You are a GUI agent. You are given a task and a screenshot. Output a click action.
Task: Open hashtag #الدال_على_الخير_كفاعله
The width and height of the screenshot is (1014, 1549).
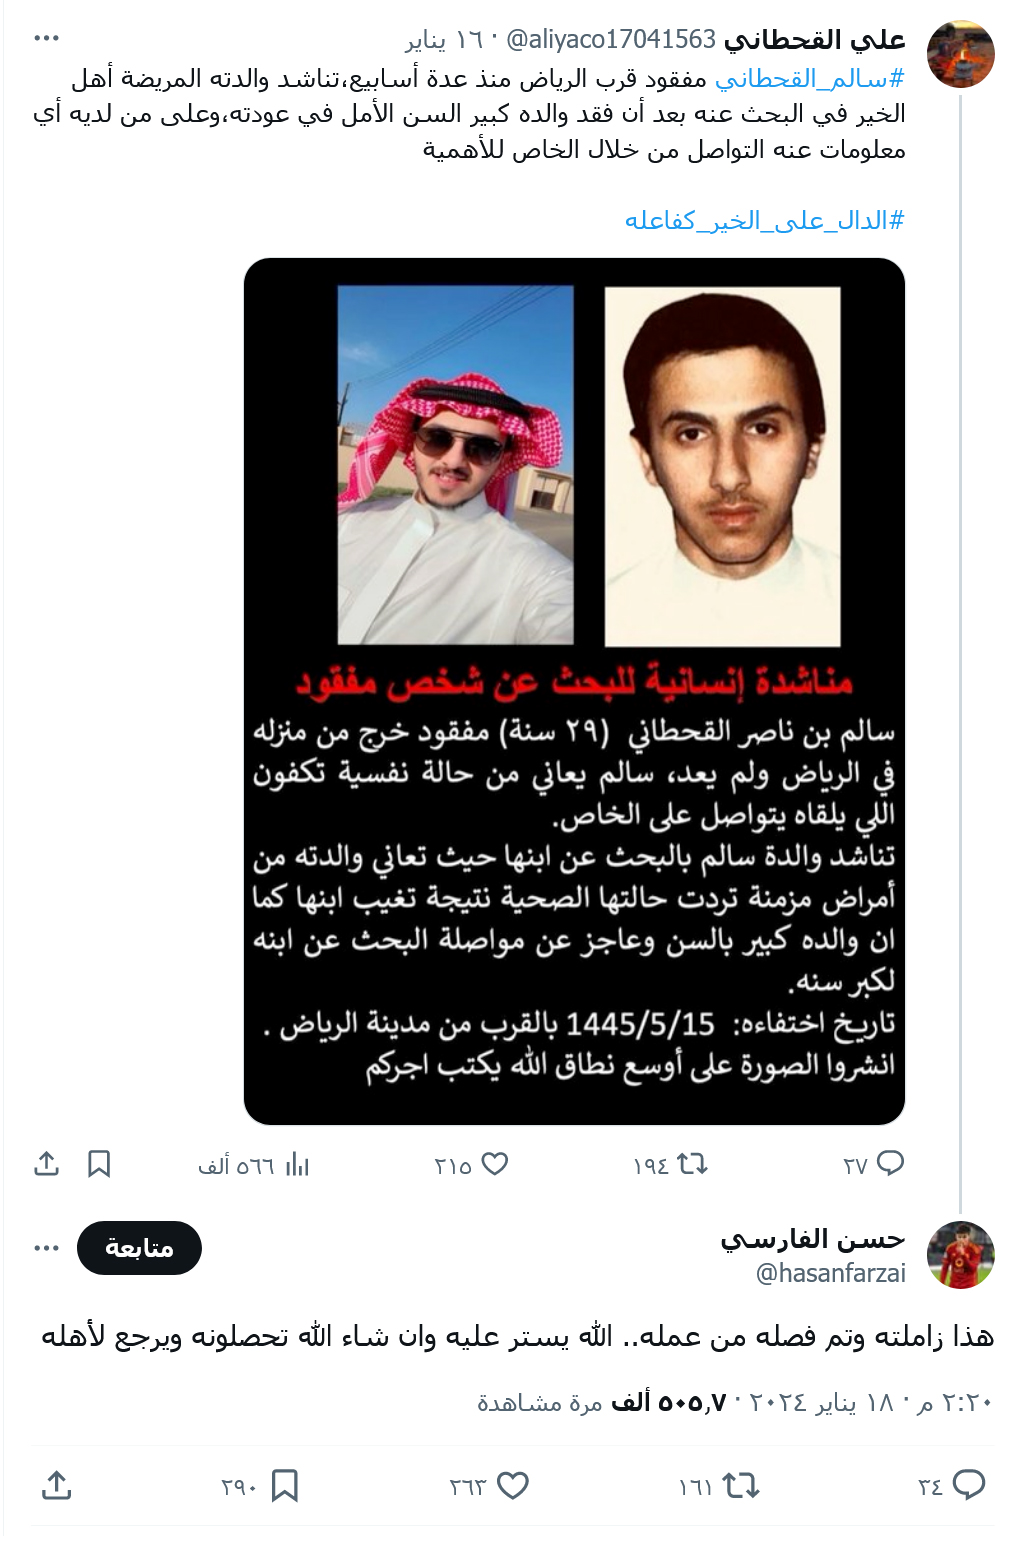point(764,220)
